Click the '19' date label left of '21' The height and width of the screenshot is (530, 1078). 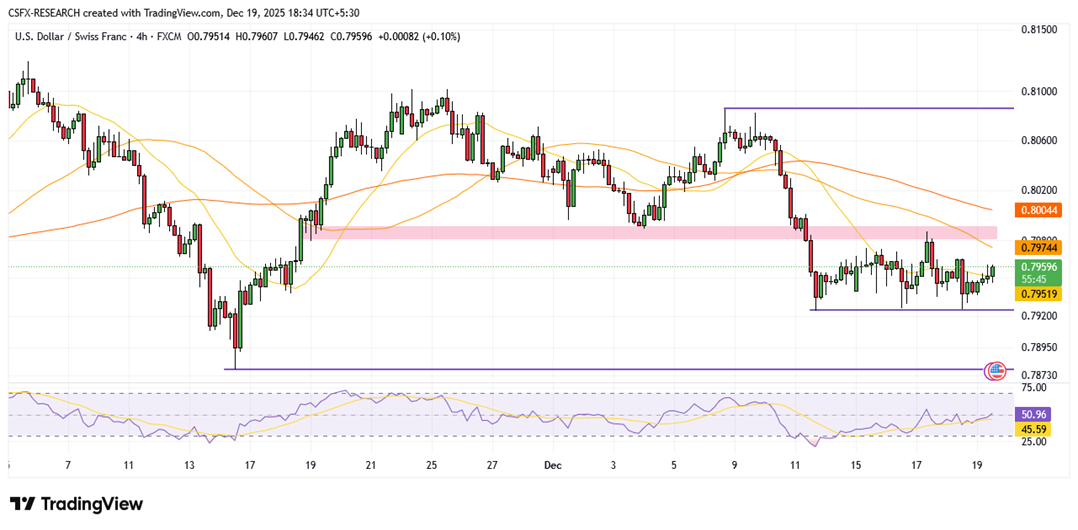point(311,465)
